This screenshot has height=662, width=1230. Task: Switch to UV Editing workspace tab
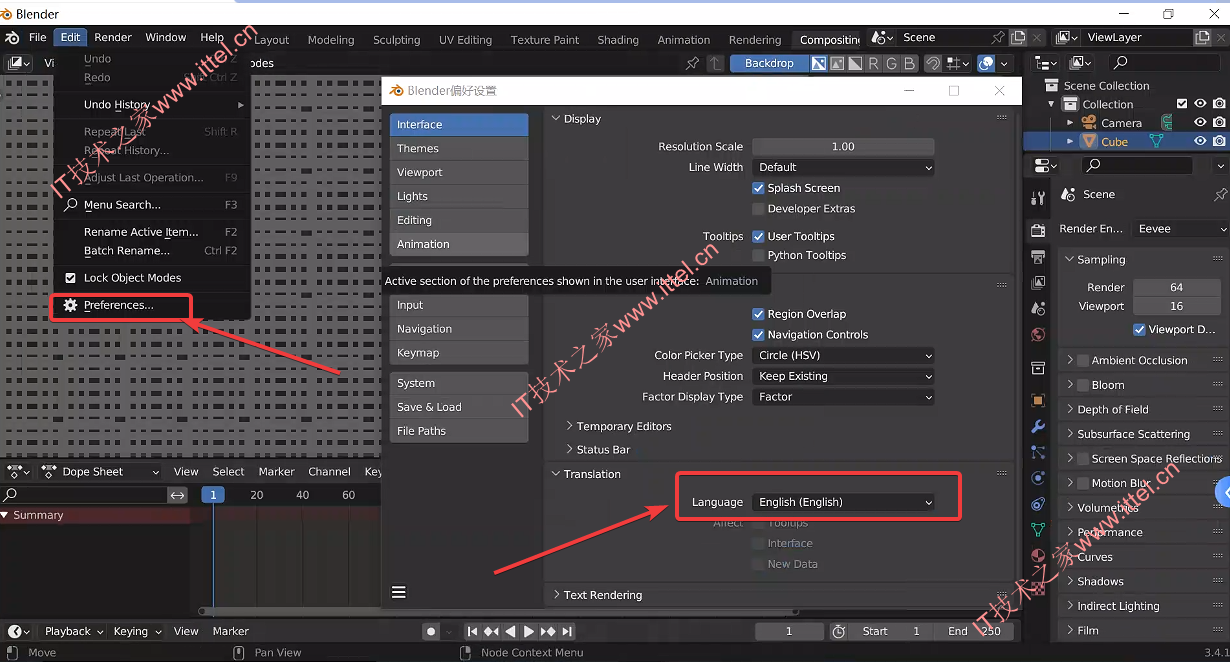click(x=465, y=40)
